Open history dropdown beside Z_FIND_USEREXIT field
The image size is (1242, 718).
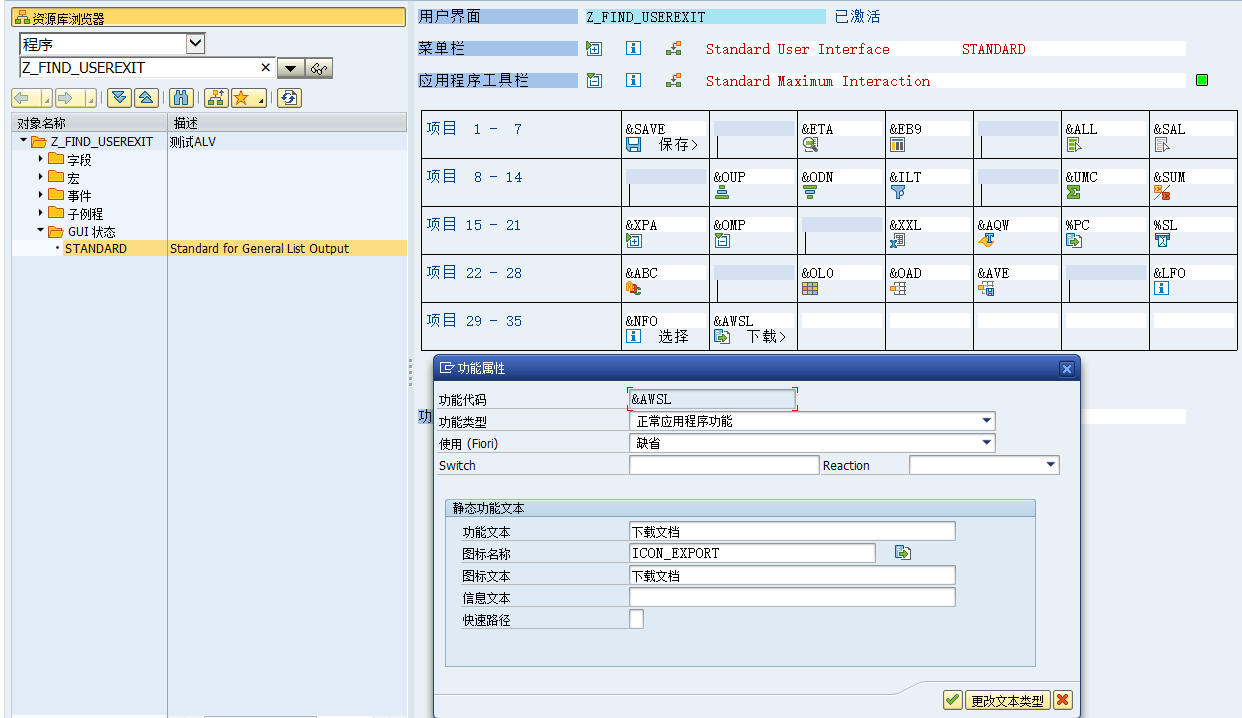point(290,68)
